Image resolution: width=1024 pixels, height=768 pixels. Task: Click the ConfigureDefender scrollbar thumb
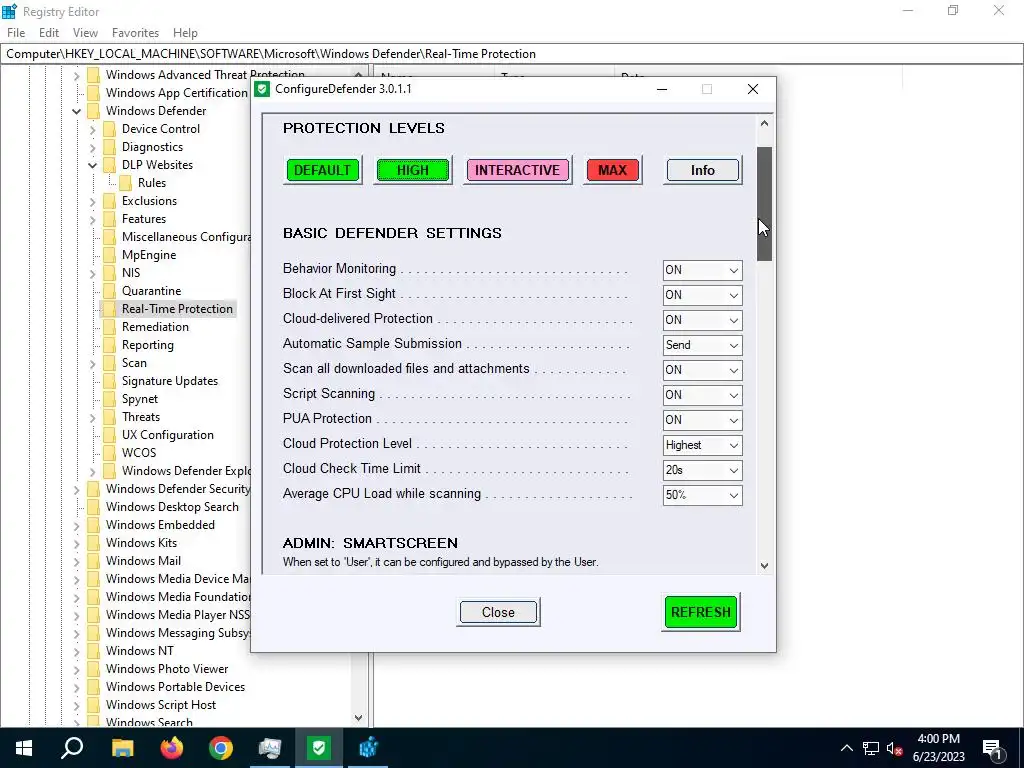(x=764, y=204)
